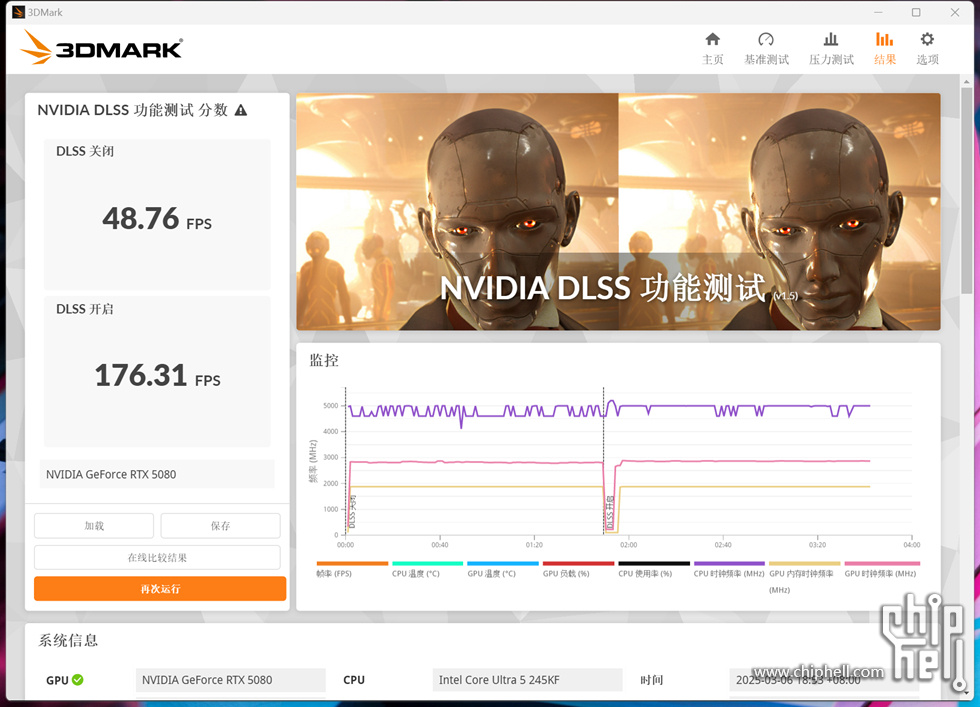Screen dimensions: 980x707
Task: Toggle the CPU 时钟频率 purple legend item
Action: tap(729, 568)
